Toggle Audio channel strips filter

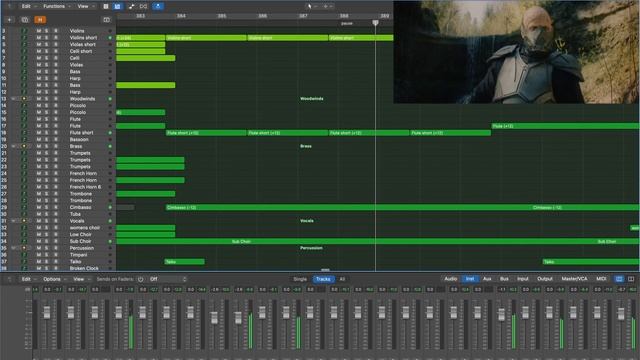pos(451,279)
